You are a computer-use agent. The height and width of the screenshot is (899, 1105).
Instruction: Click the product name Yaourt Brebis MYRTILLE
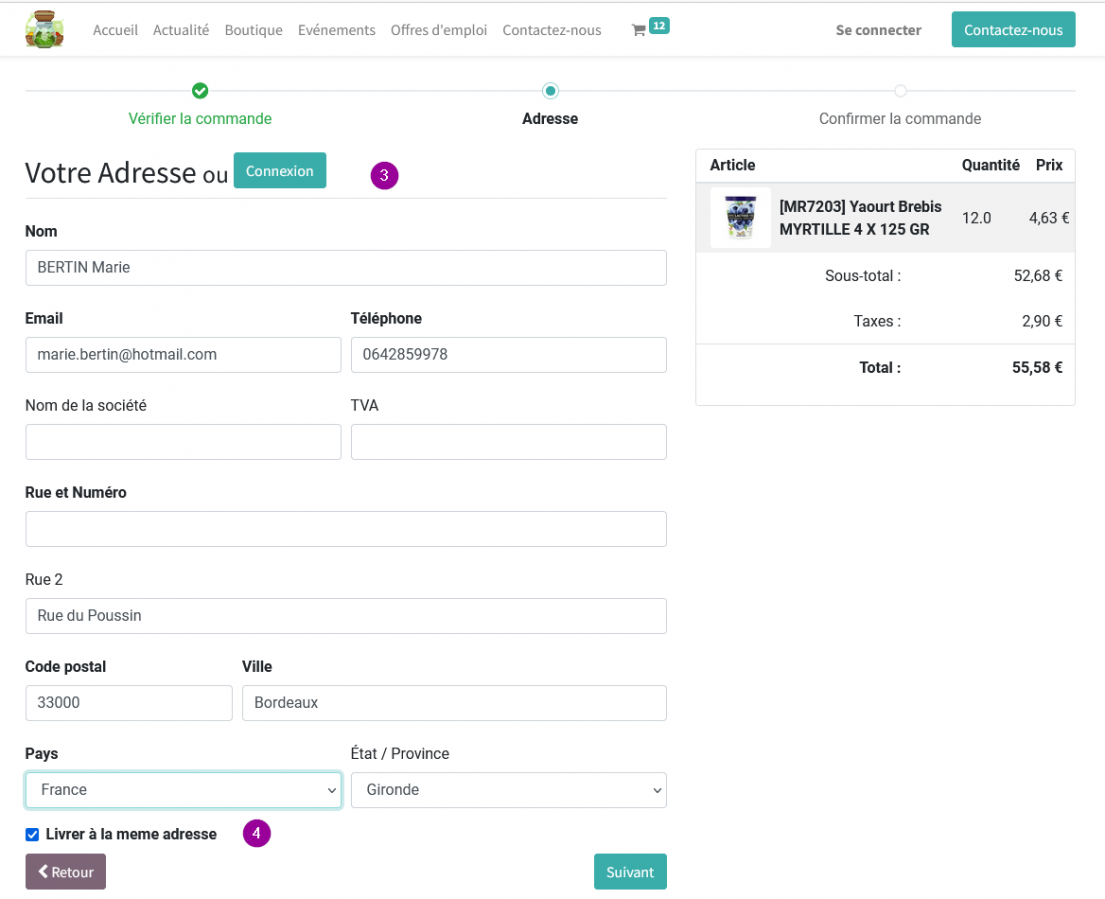860,218
